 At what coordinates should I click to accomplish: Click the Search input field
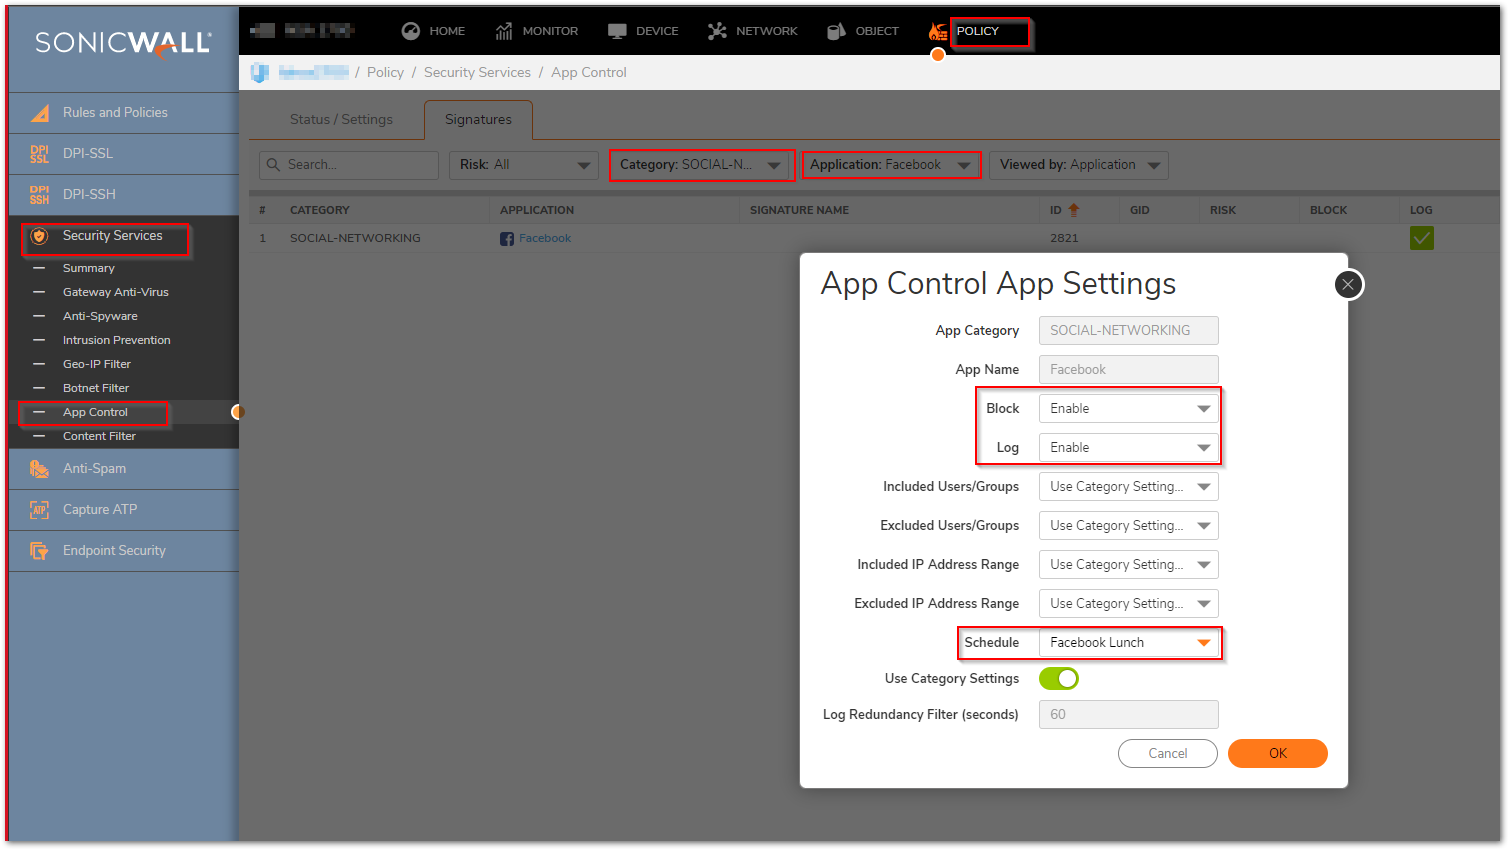tap(349, 165)
